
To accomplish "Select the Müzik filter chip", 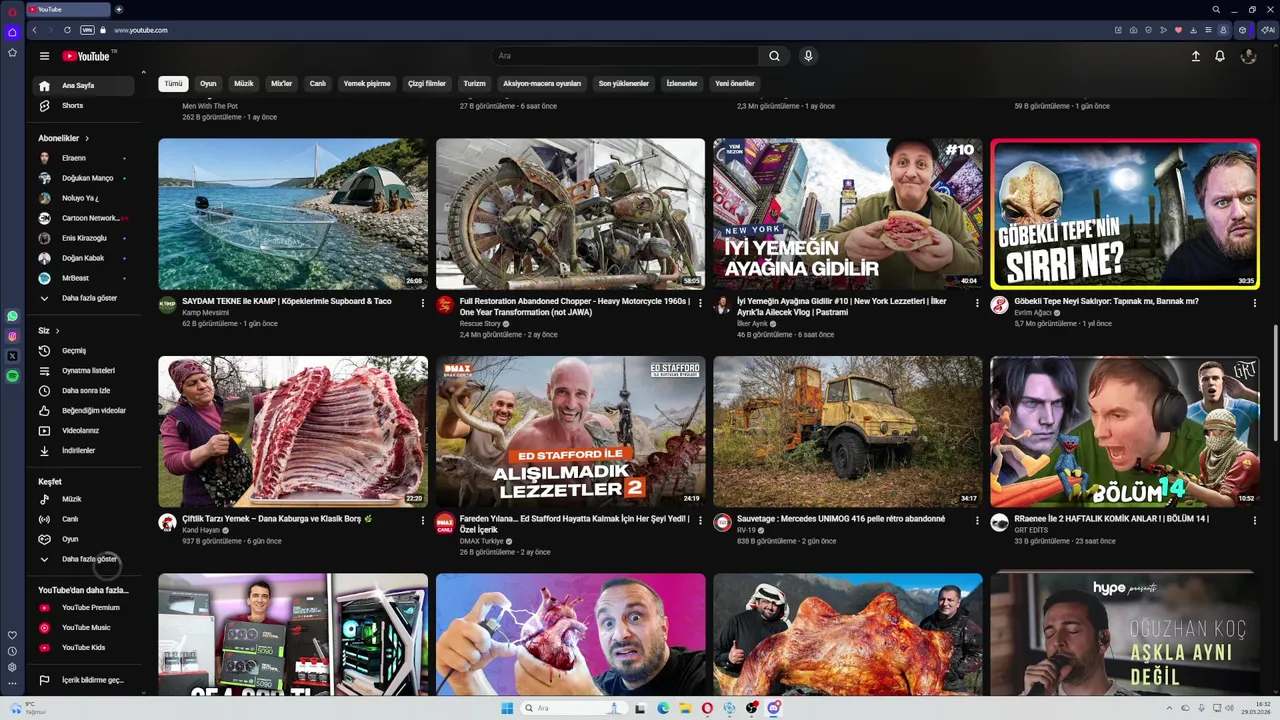I will click(x=244, y=84).
